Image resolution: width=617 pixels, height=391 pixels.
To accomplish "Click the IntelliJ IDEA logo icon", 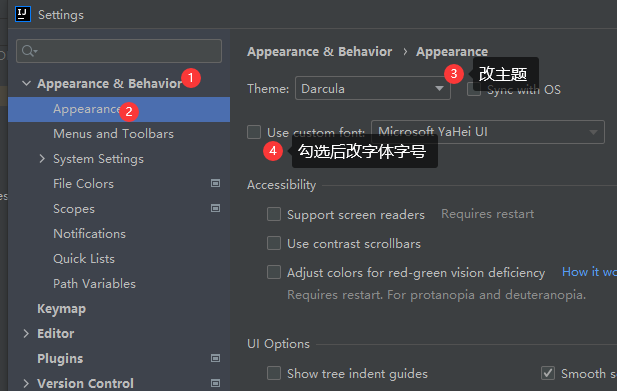I will click(23, 15).
